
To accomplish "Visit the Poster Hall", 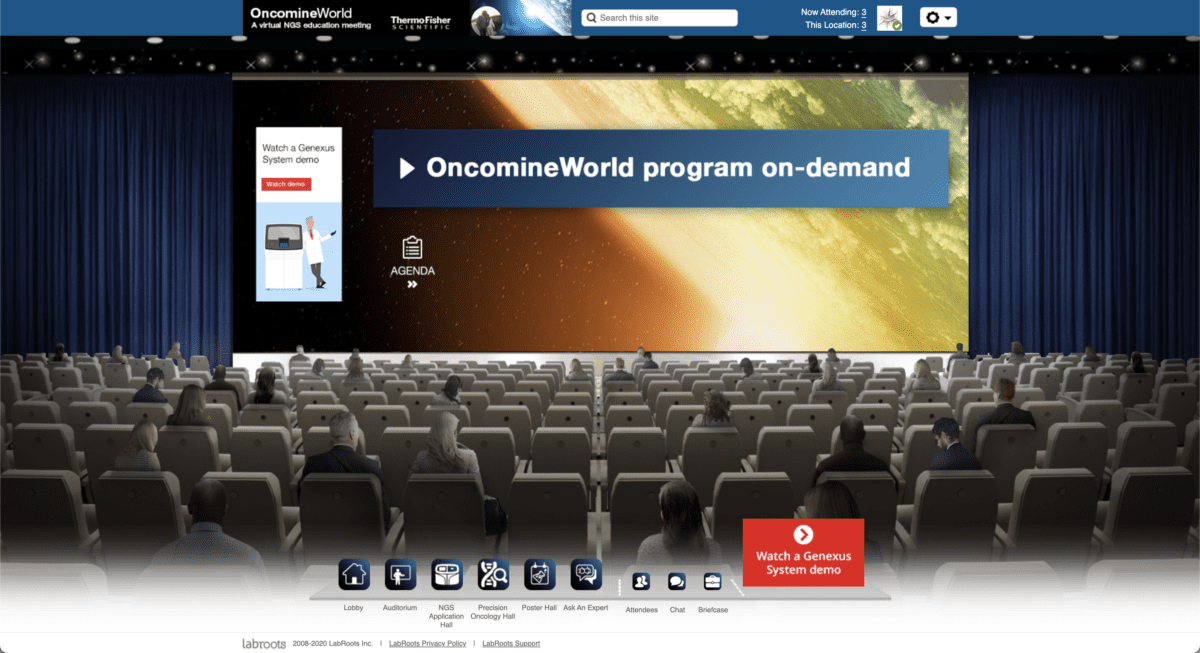I will tap(538, 574).
